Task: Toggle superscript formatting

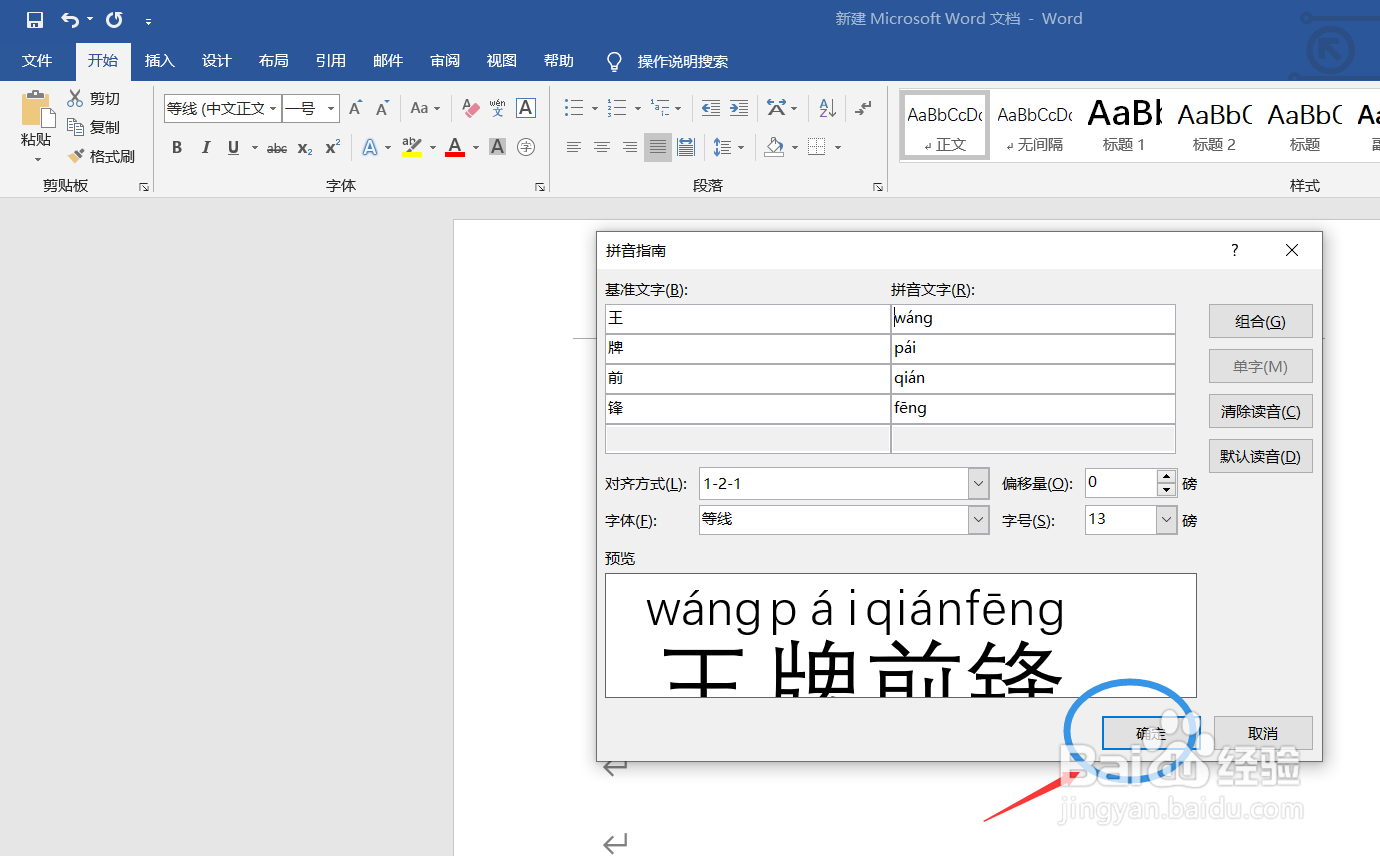Action: 333,148
